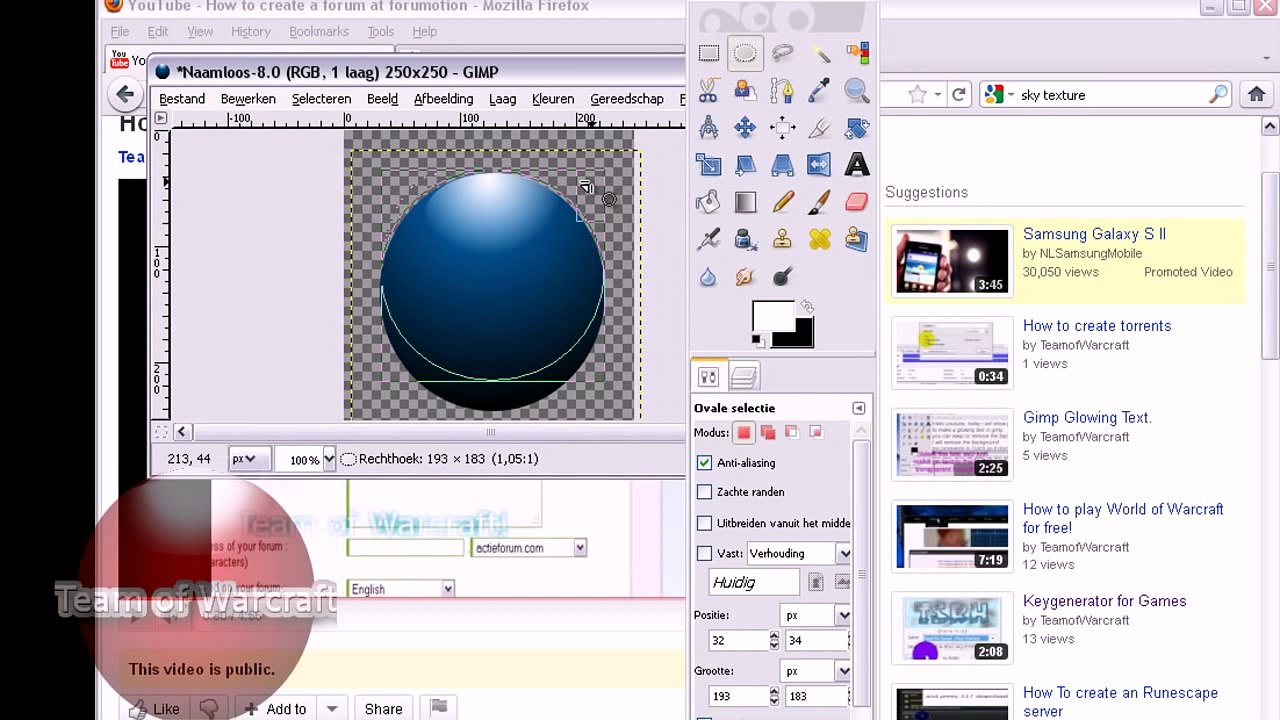
Task: Select the Perspective tool
Action: tap(782, 165)
